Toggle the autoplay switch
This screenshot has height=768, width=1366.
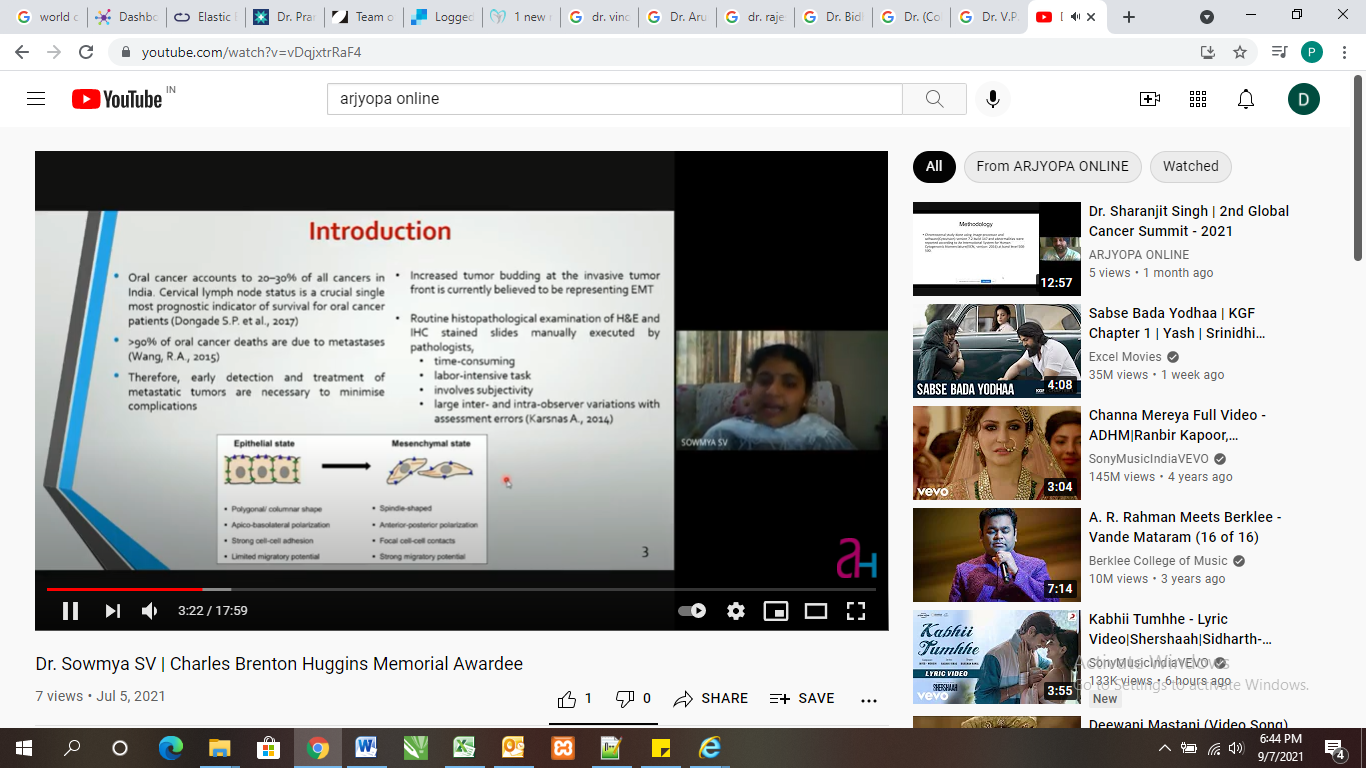coord(692,611)
